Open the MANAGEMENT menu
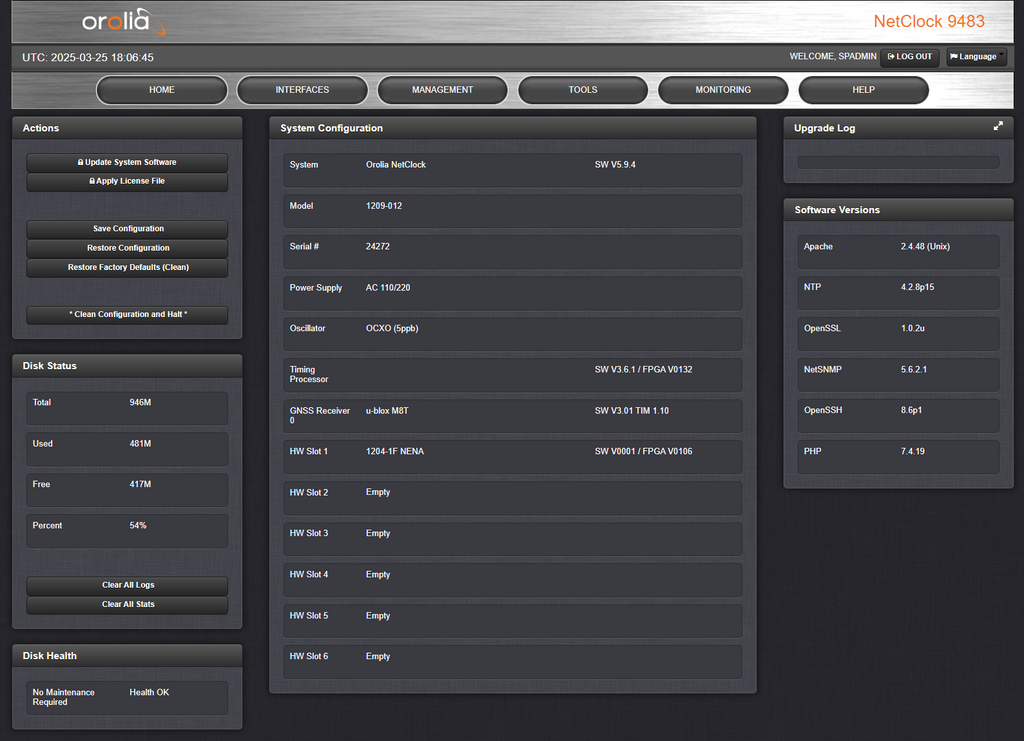Viewport: 1024px width, 741px height. click(x=442, y=90)
